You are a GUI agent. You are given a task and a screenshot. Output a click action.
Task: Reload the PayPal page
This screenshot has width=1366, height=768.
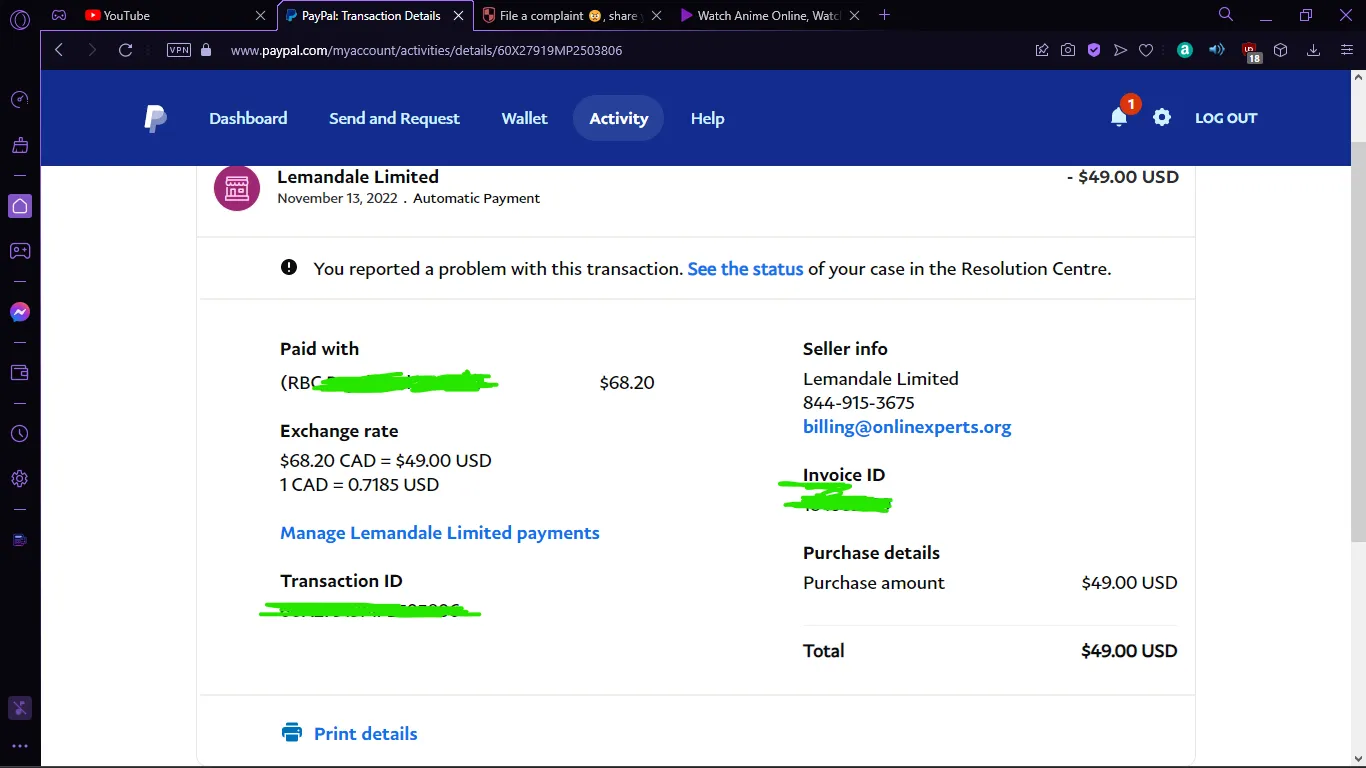pyautogui.click(x=126, y=50)
